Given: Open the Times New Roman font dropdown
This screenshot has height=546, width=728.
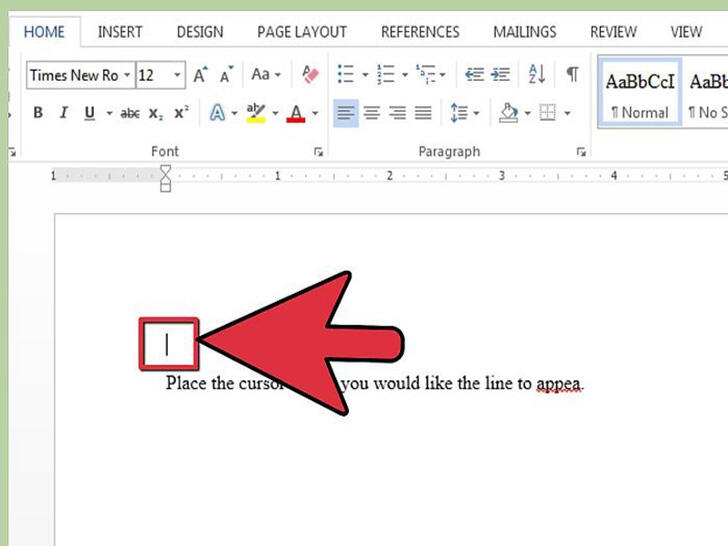Looking at the screenshot, I should pos(126,75).
